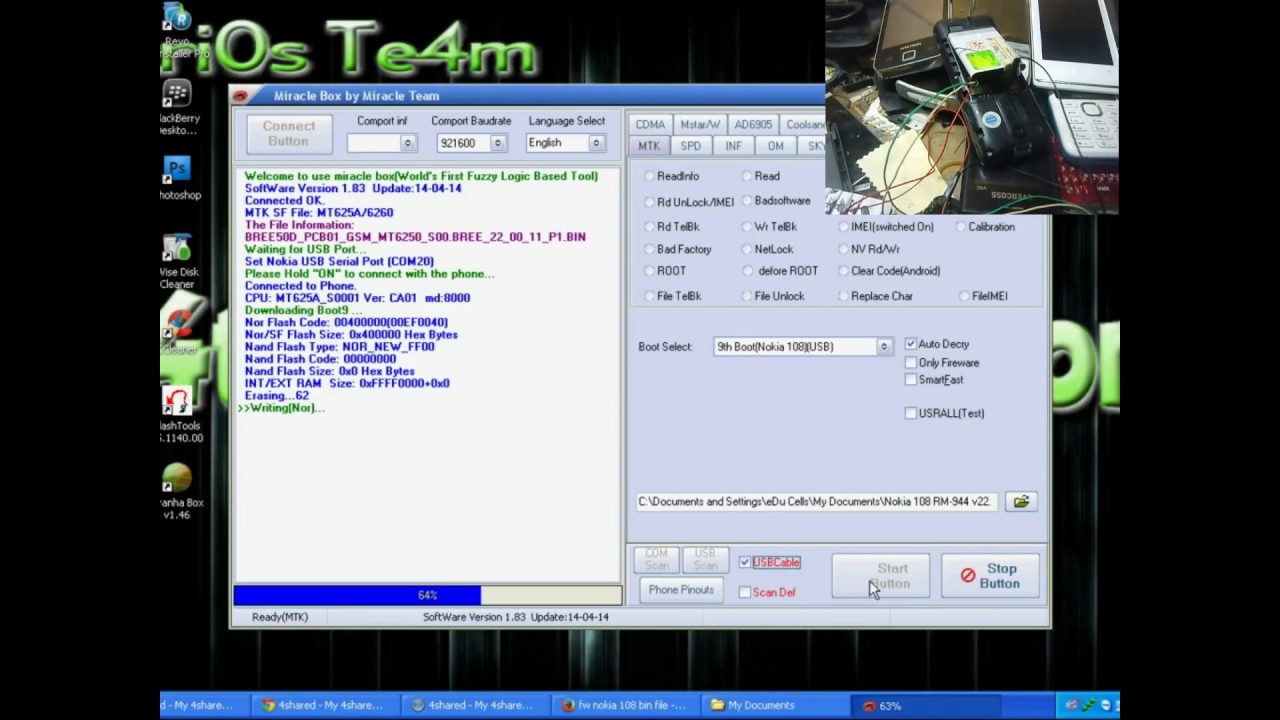Image resolution: width=1280 pixels, height=720 pixels.
Task: Switch to the MTK tab
Action: [x=649, y=146]
